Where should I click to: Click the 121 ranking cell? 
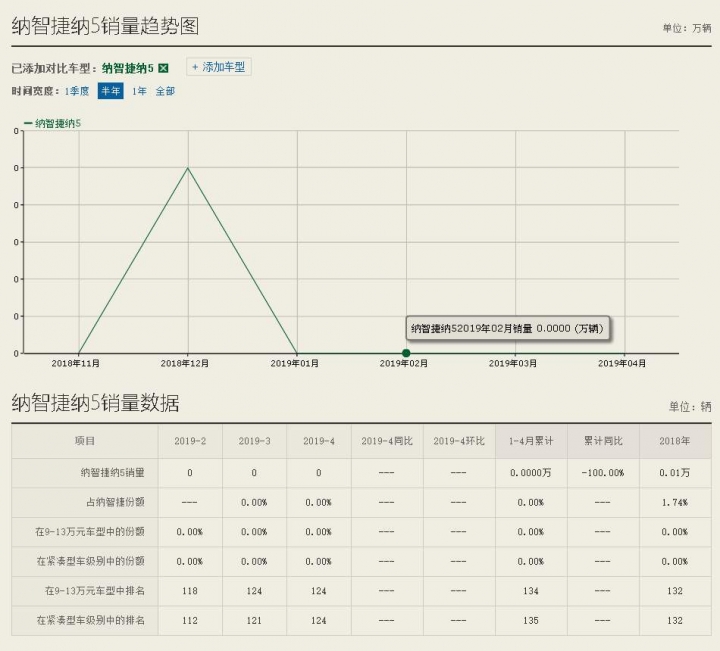tap(254, 620)
